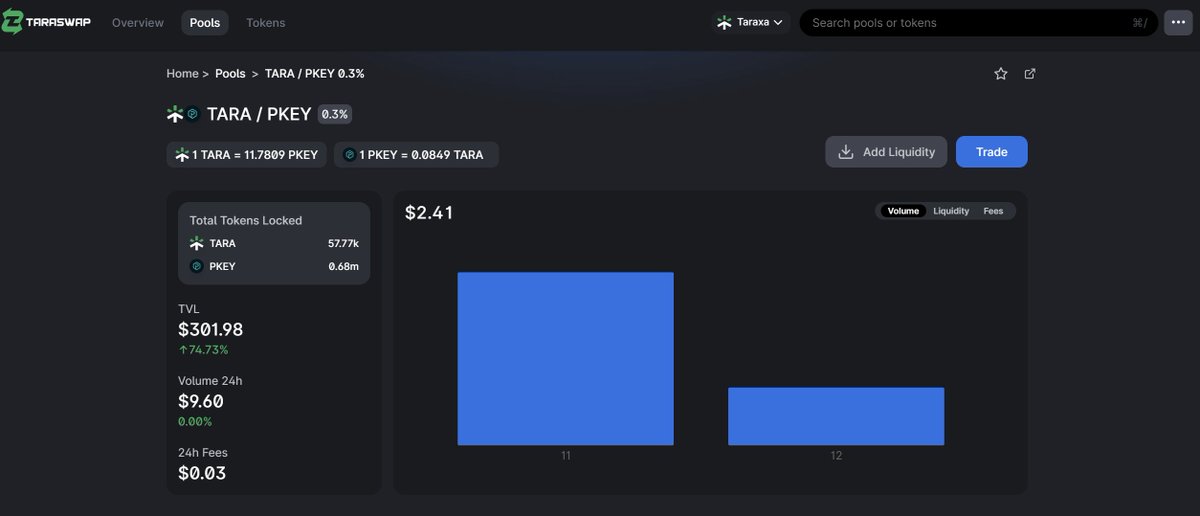Click the Volume 24h value $9.60
Viewport: 1200px width, 516px height.
click(200, 401)
